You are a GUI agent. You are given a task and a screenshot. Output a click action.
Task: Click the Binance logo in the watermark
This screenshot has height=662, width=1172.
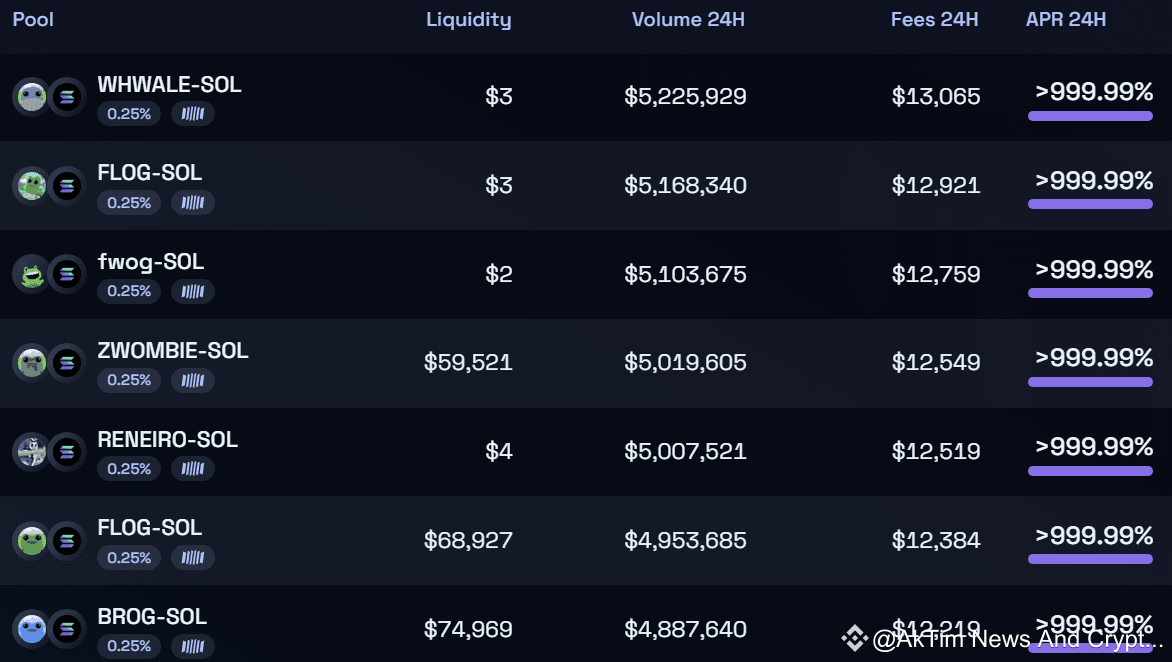(x=854, y=638)
